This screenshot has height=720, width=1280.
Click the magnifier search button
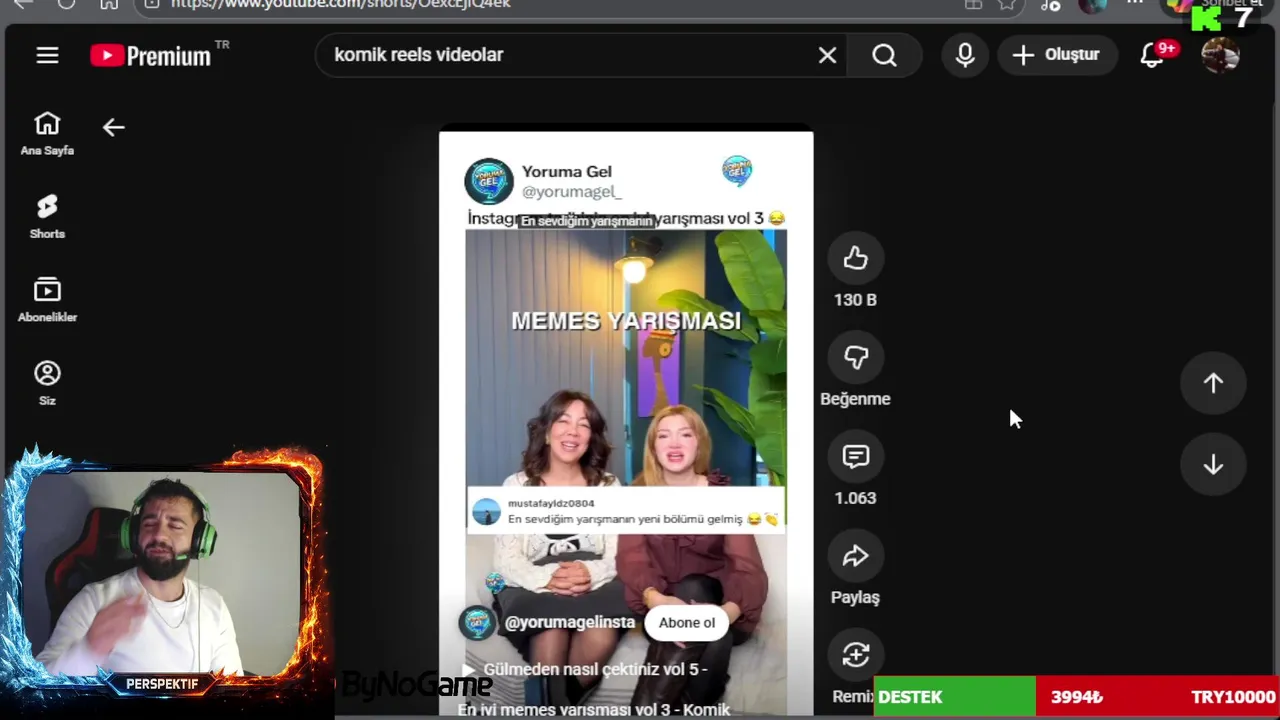(884, 55)
